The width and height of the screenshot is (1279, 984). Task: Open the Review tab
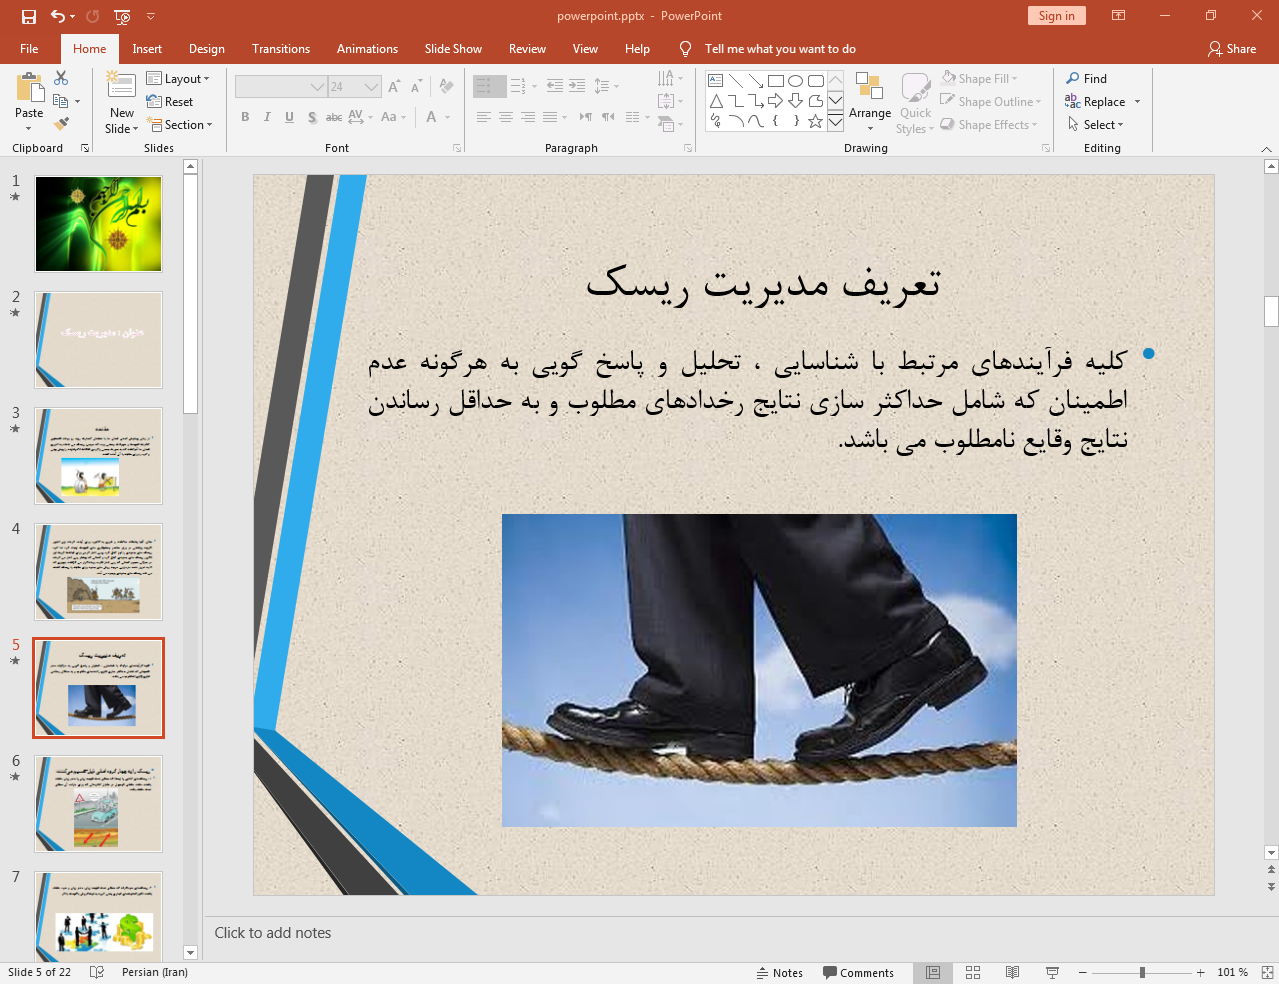527,48
